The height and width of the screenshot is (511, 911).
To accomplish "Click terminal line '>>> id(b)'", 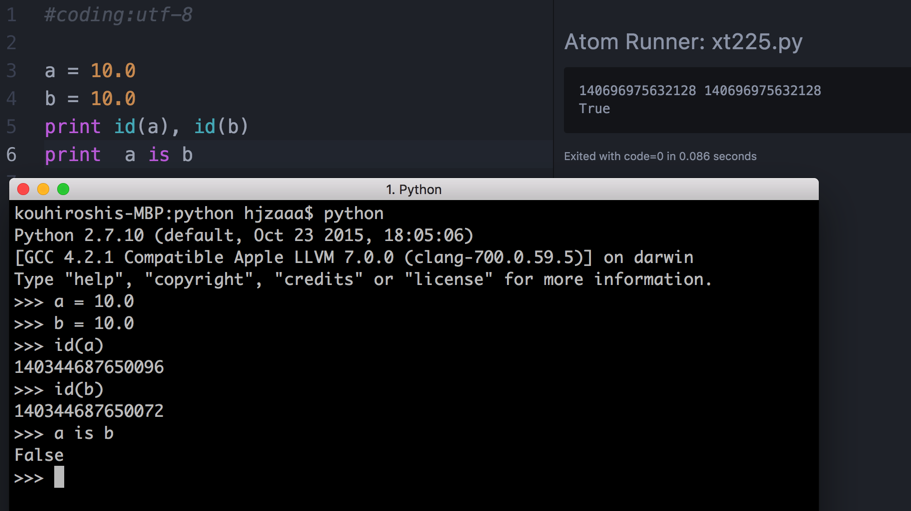I will (x=59, y=390).
